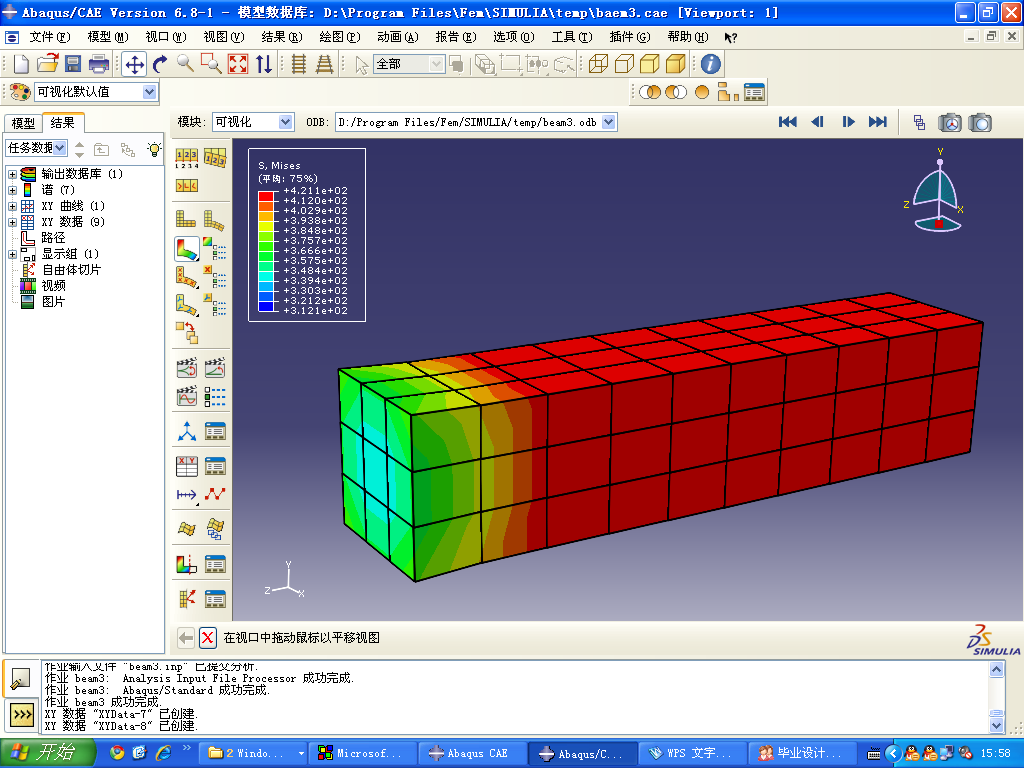Enable the shaded render style
The height and width of the screenshot is (768, 1024).
click(x=676, y=64)
